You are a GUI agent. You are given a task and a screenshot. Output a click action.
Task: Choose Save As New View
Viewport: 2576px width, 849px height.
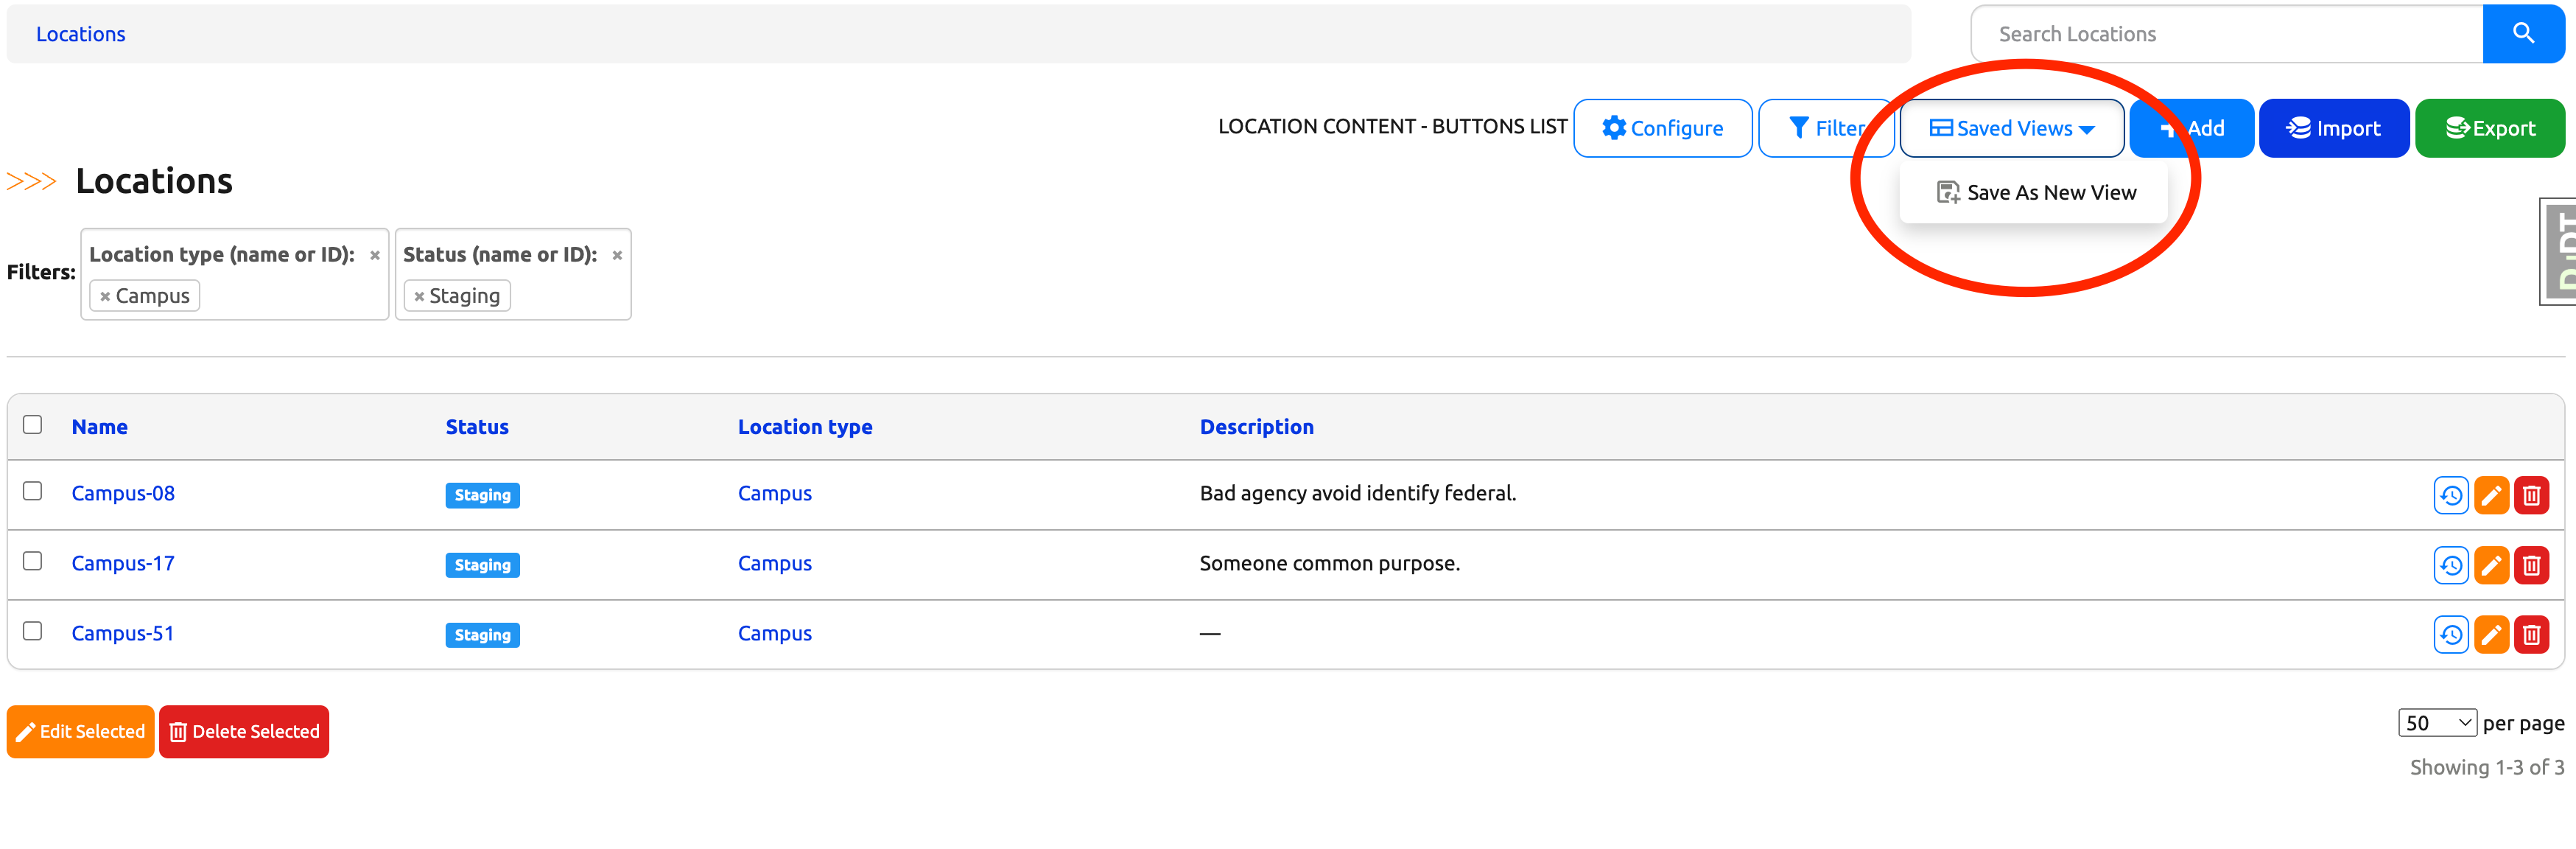2036,192
